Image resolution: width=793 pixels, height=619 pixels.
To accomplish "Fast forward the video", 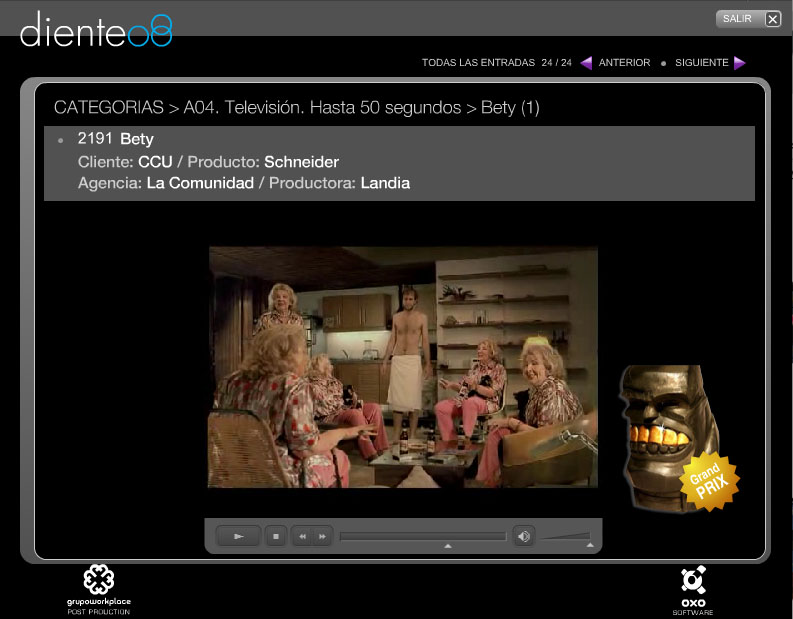I will [x=322, y=537].
